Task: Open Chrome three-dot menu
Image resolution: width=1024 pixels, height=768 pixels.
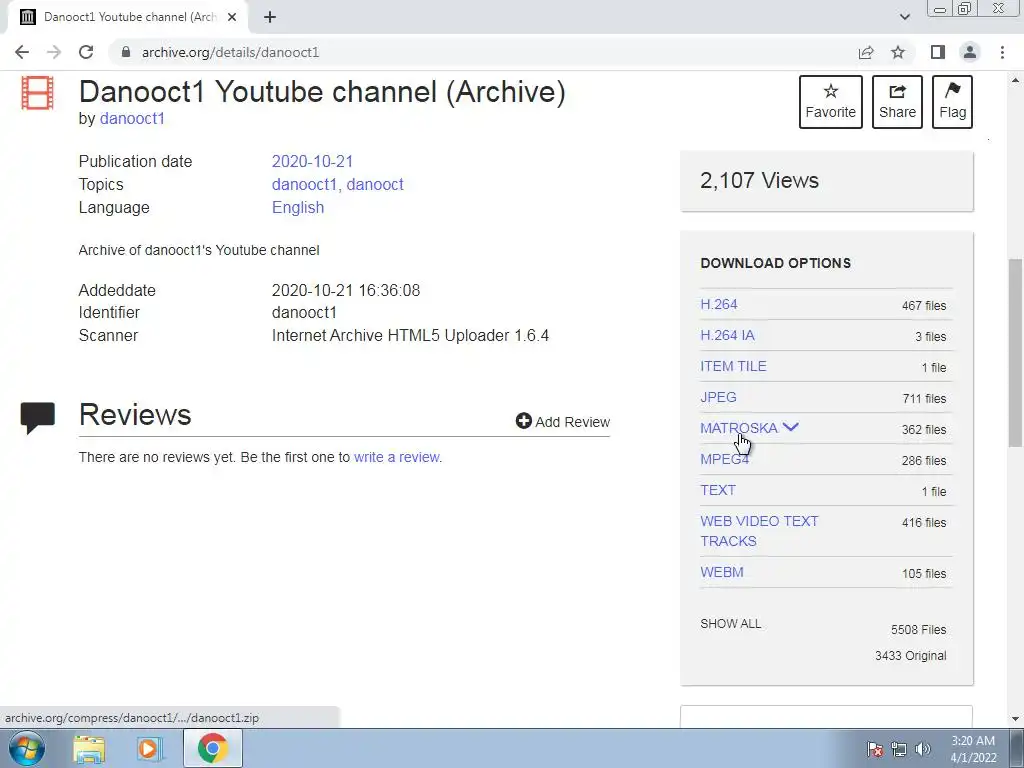Action: click(x=1002, y=52)
